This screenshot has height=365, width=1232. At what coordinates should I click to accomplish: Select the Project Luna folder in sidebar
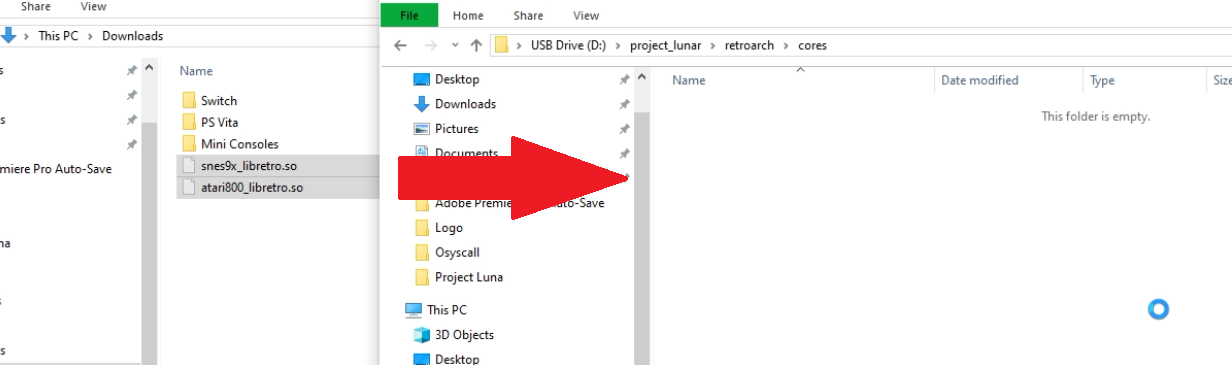point(469,277)
